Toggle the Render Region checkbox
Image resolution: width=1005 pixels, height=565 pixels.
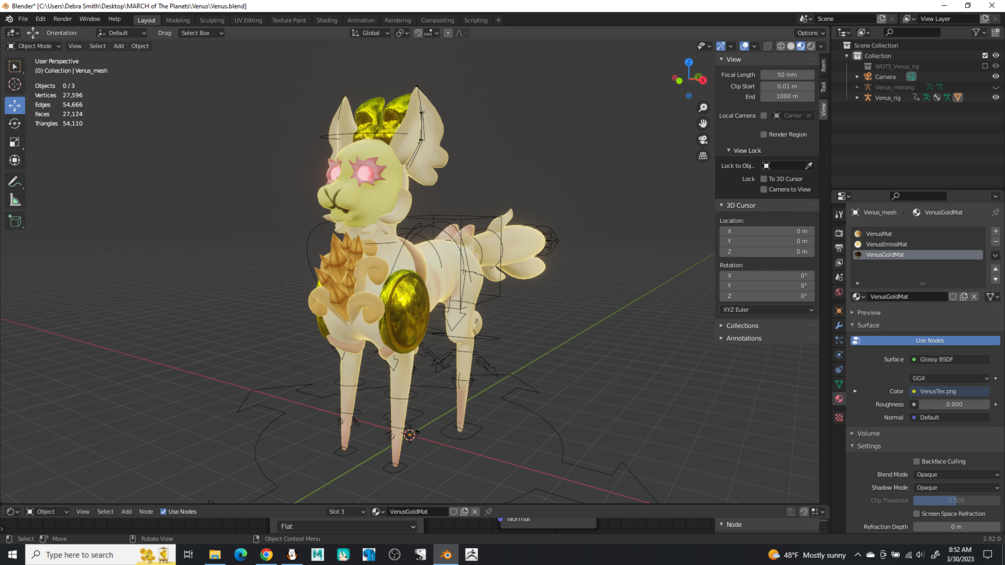point(763,135)
